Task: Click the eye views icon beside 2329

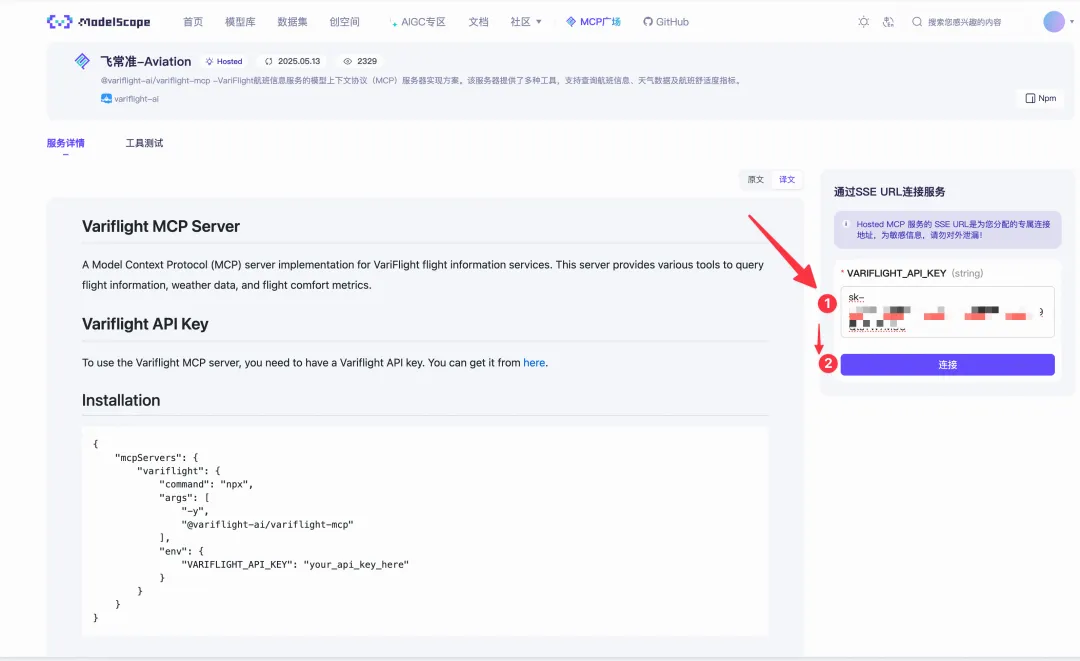Action: pyautogui.click(x=348, y=61)
